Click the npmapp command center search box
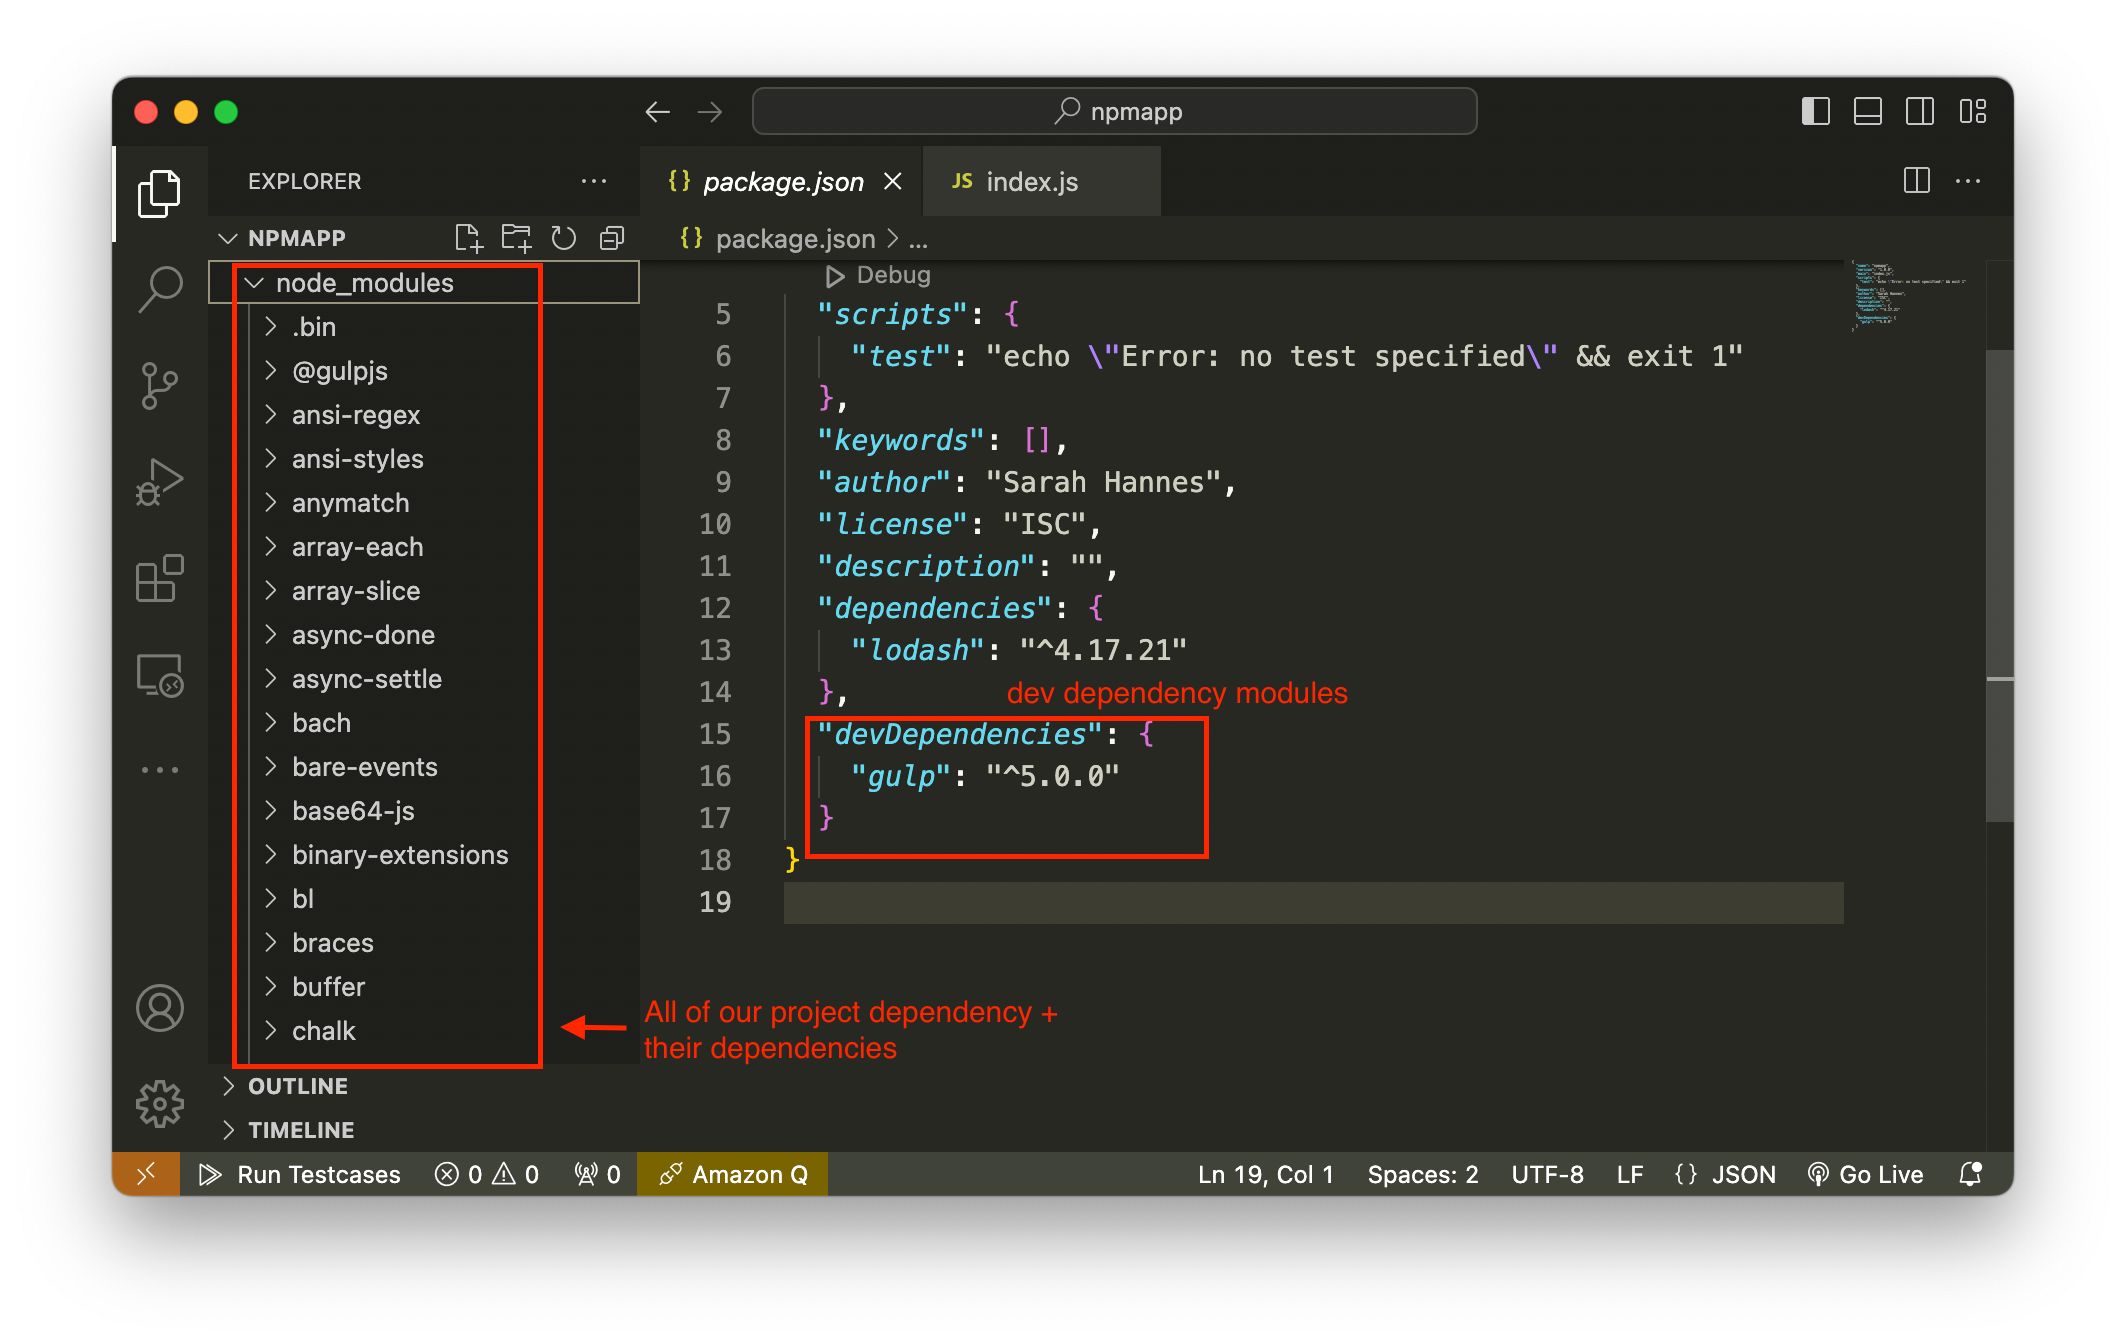Viewport: 2126px width, 1344px height. tap(1114, 111)
